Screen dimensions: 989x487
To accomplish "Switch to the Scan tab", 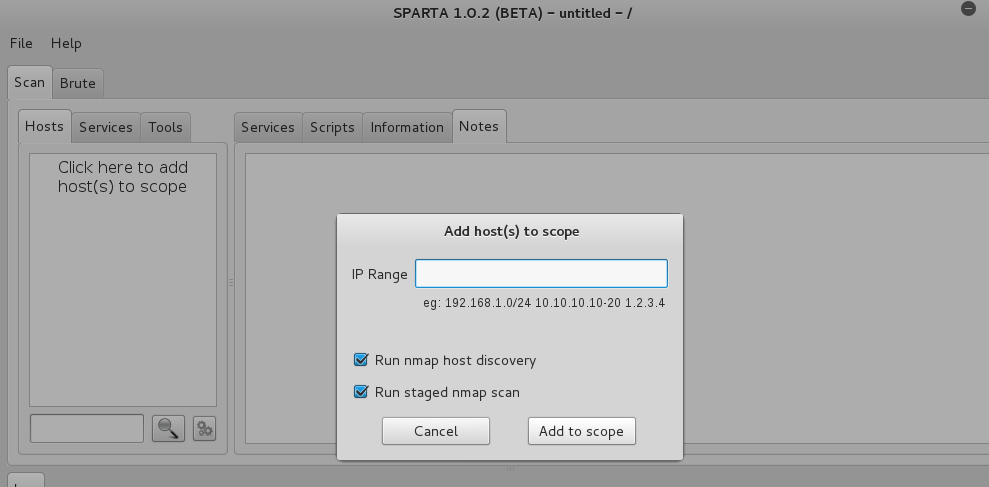I will tap(30, 83).
